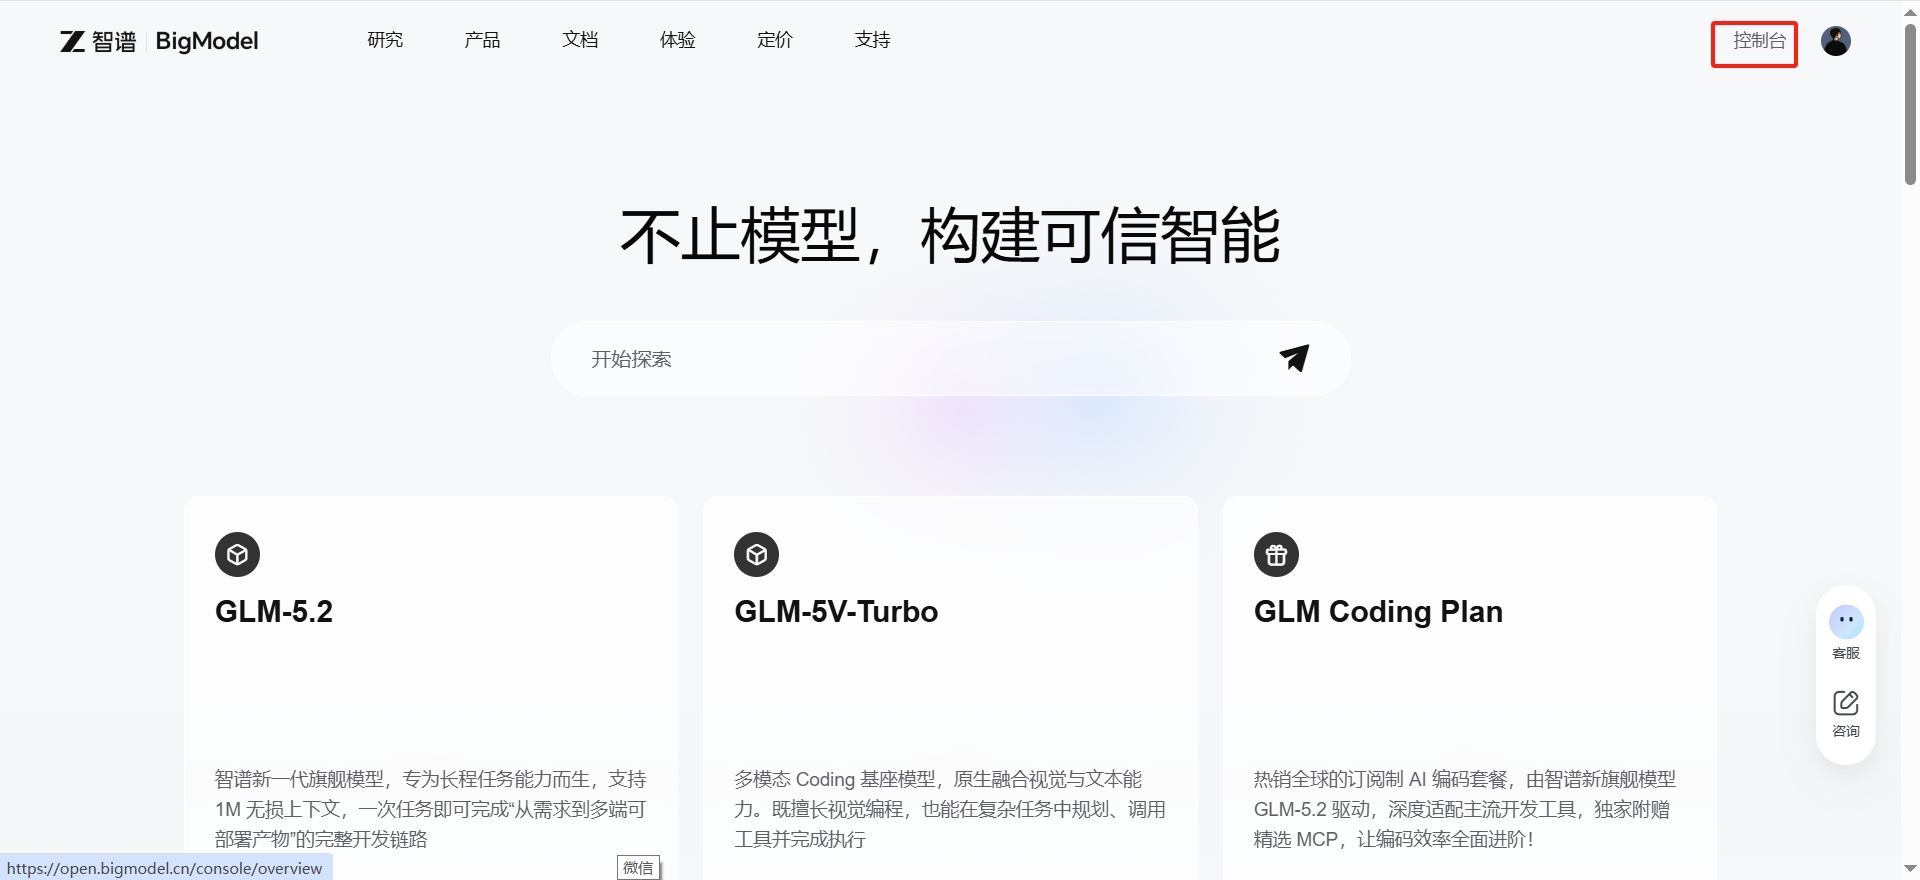Click the cube icon above GLM-5V-Turbo

coord(756,554)
